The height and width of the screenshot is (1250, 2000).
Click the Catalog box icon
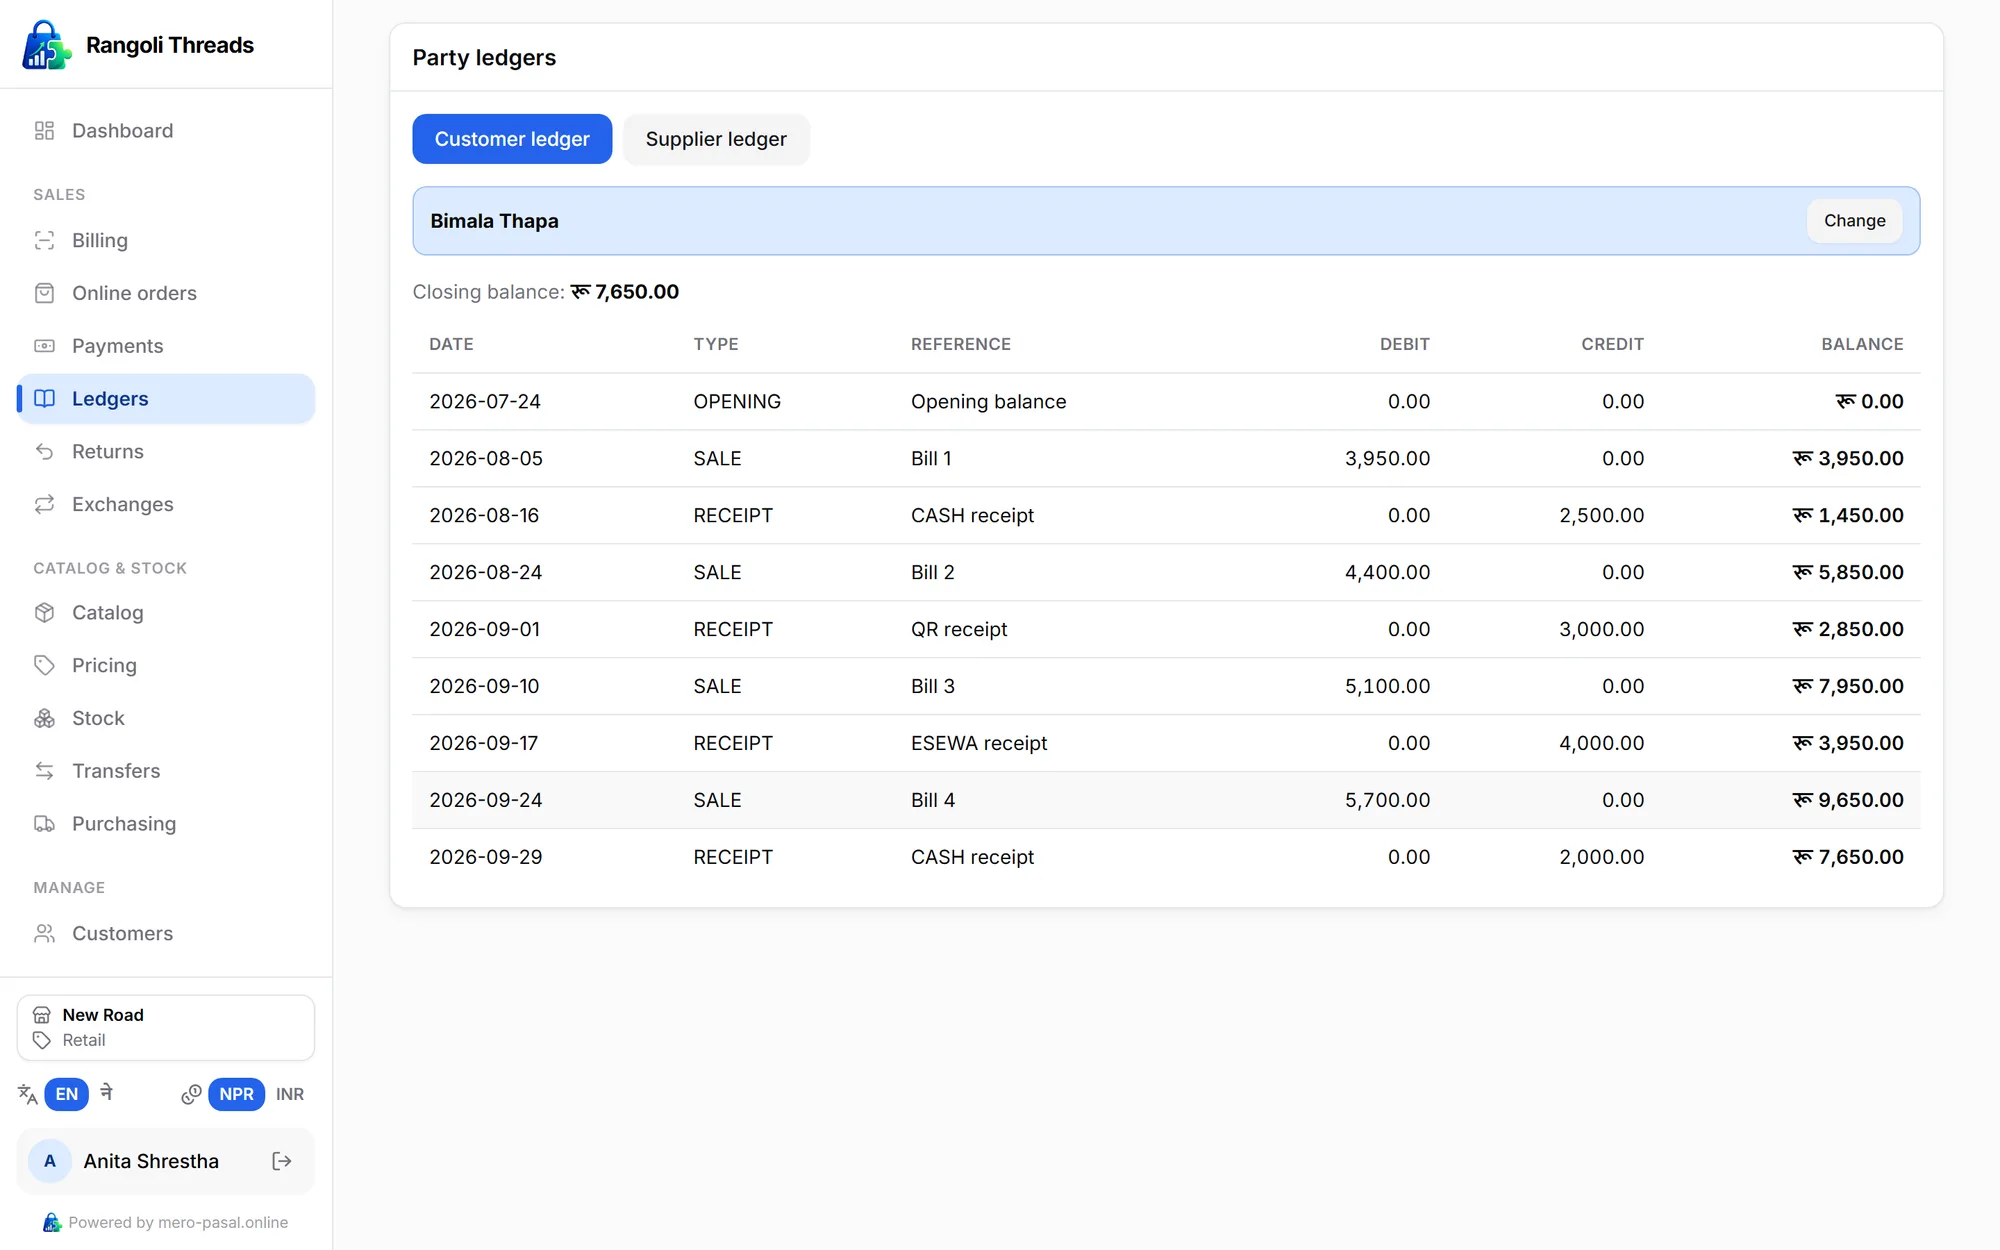click(x=44, y=612)
